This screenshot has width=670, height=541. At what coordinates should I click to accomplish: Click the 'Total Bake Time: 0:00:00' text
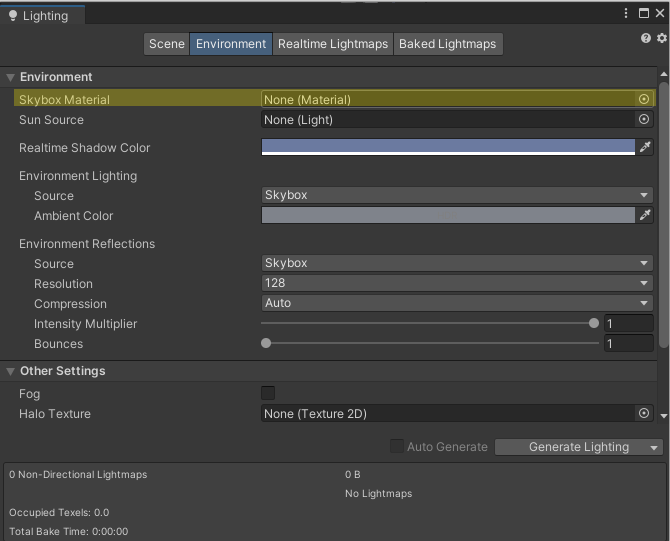[x=69, y=531]
